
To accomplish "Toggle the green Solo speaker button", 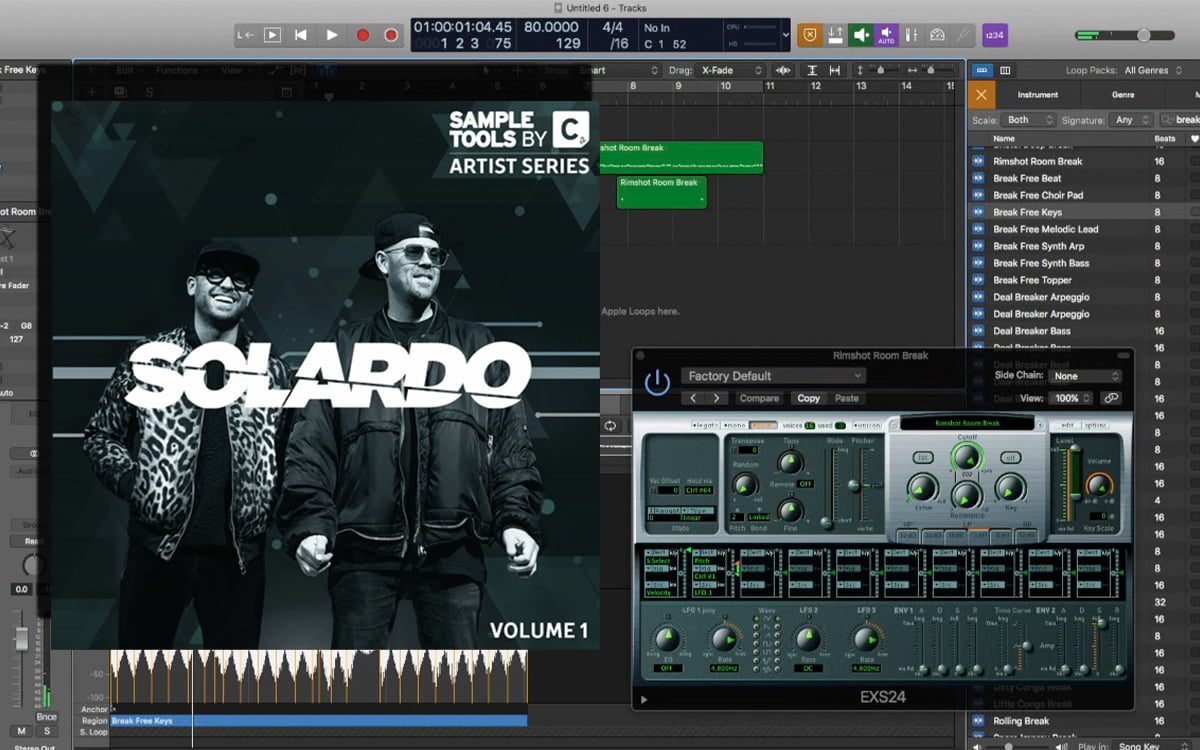I will (860, 35).
